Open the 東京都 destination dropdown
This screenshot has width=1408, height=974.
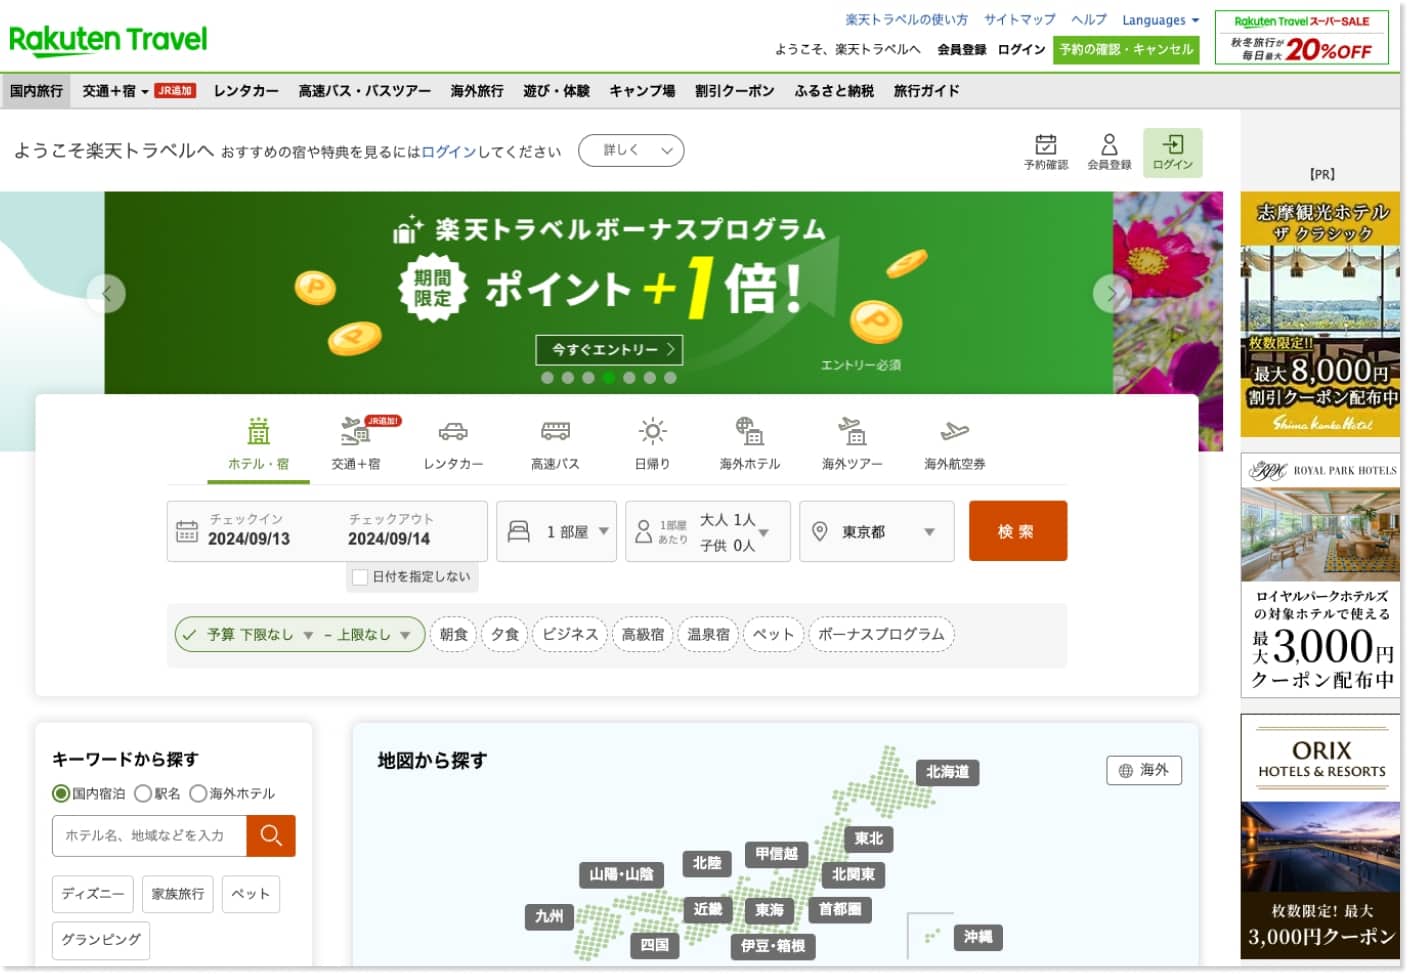(x=876, y=531)
